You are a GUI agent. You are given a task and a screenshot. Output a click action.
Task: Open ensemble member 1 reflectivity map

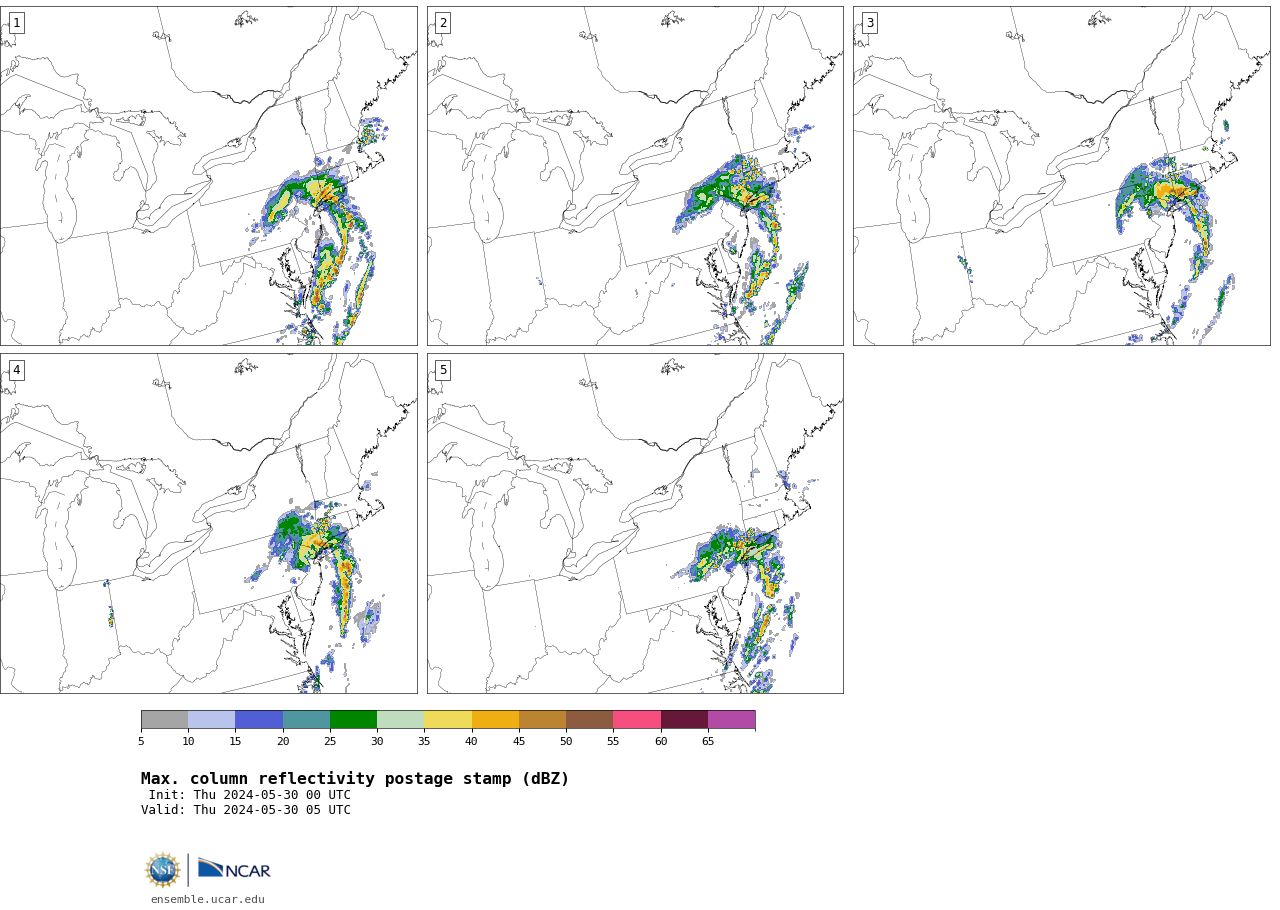coord(208,176)
